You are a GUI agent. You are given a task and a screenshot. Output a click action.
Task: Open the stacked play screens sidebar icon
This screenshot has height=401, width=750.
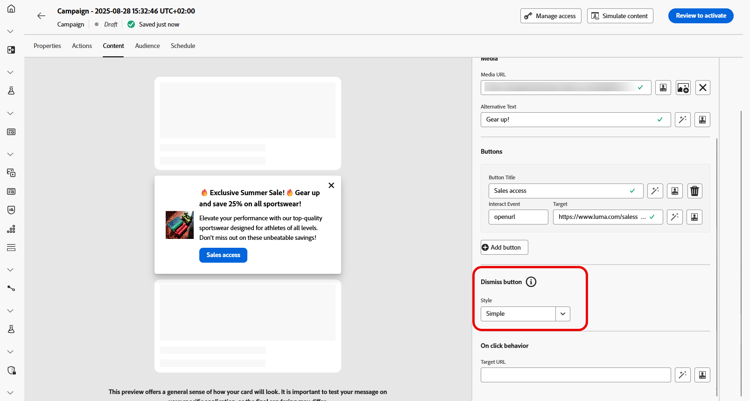[x=11, y=172]
